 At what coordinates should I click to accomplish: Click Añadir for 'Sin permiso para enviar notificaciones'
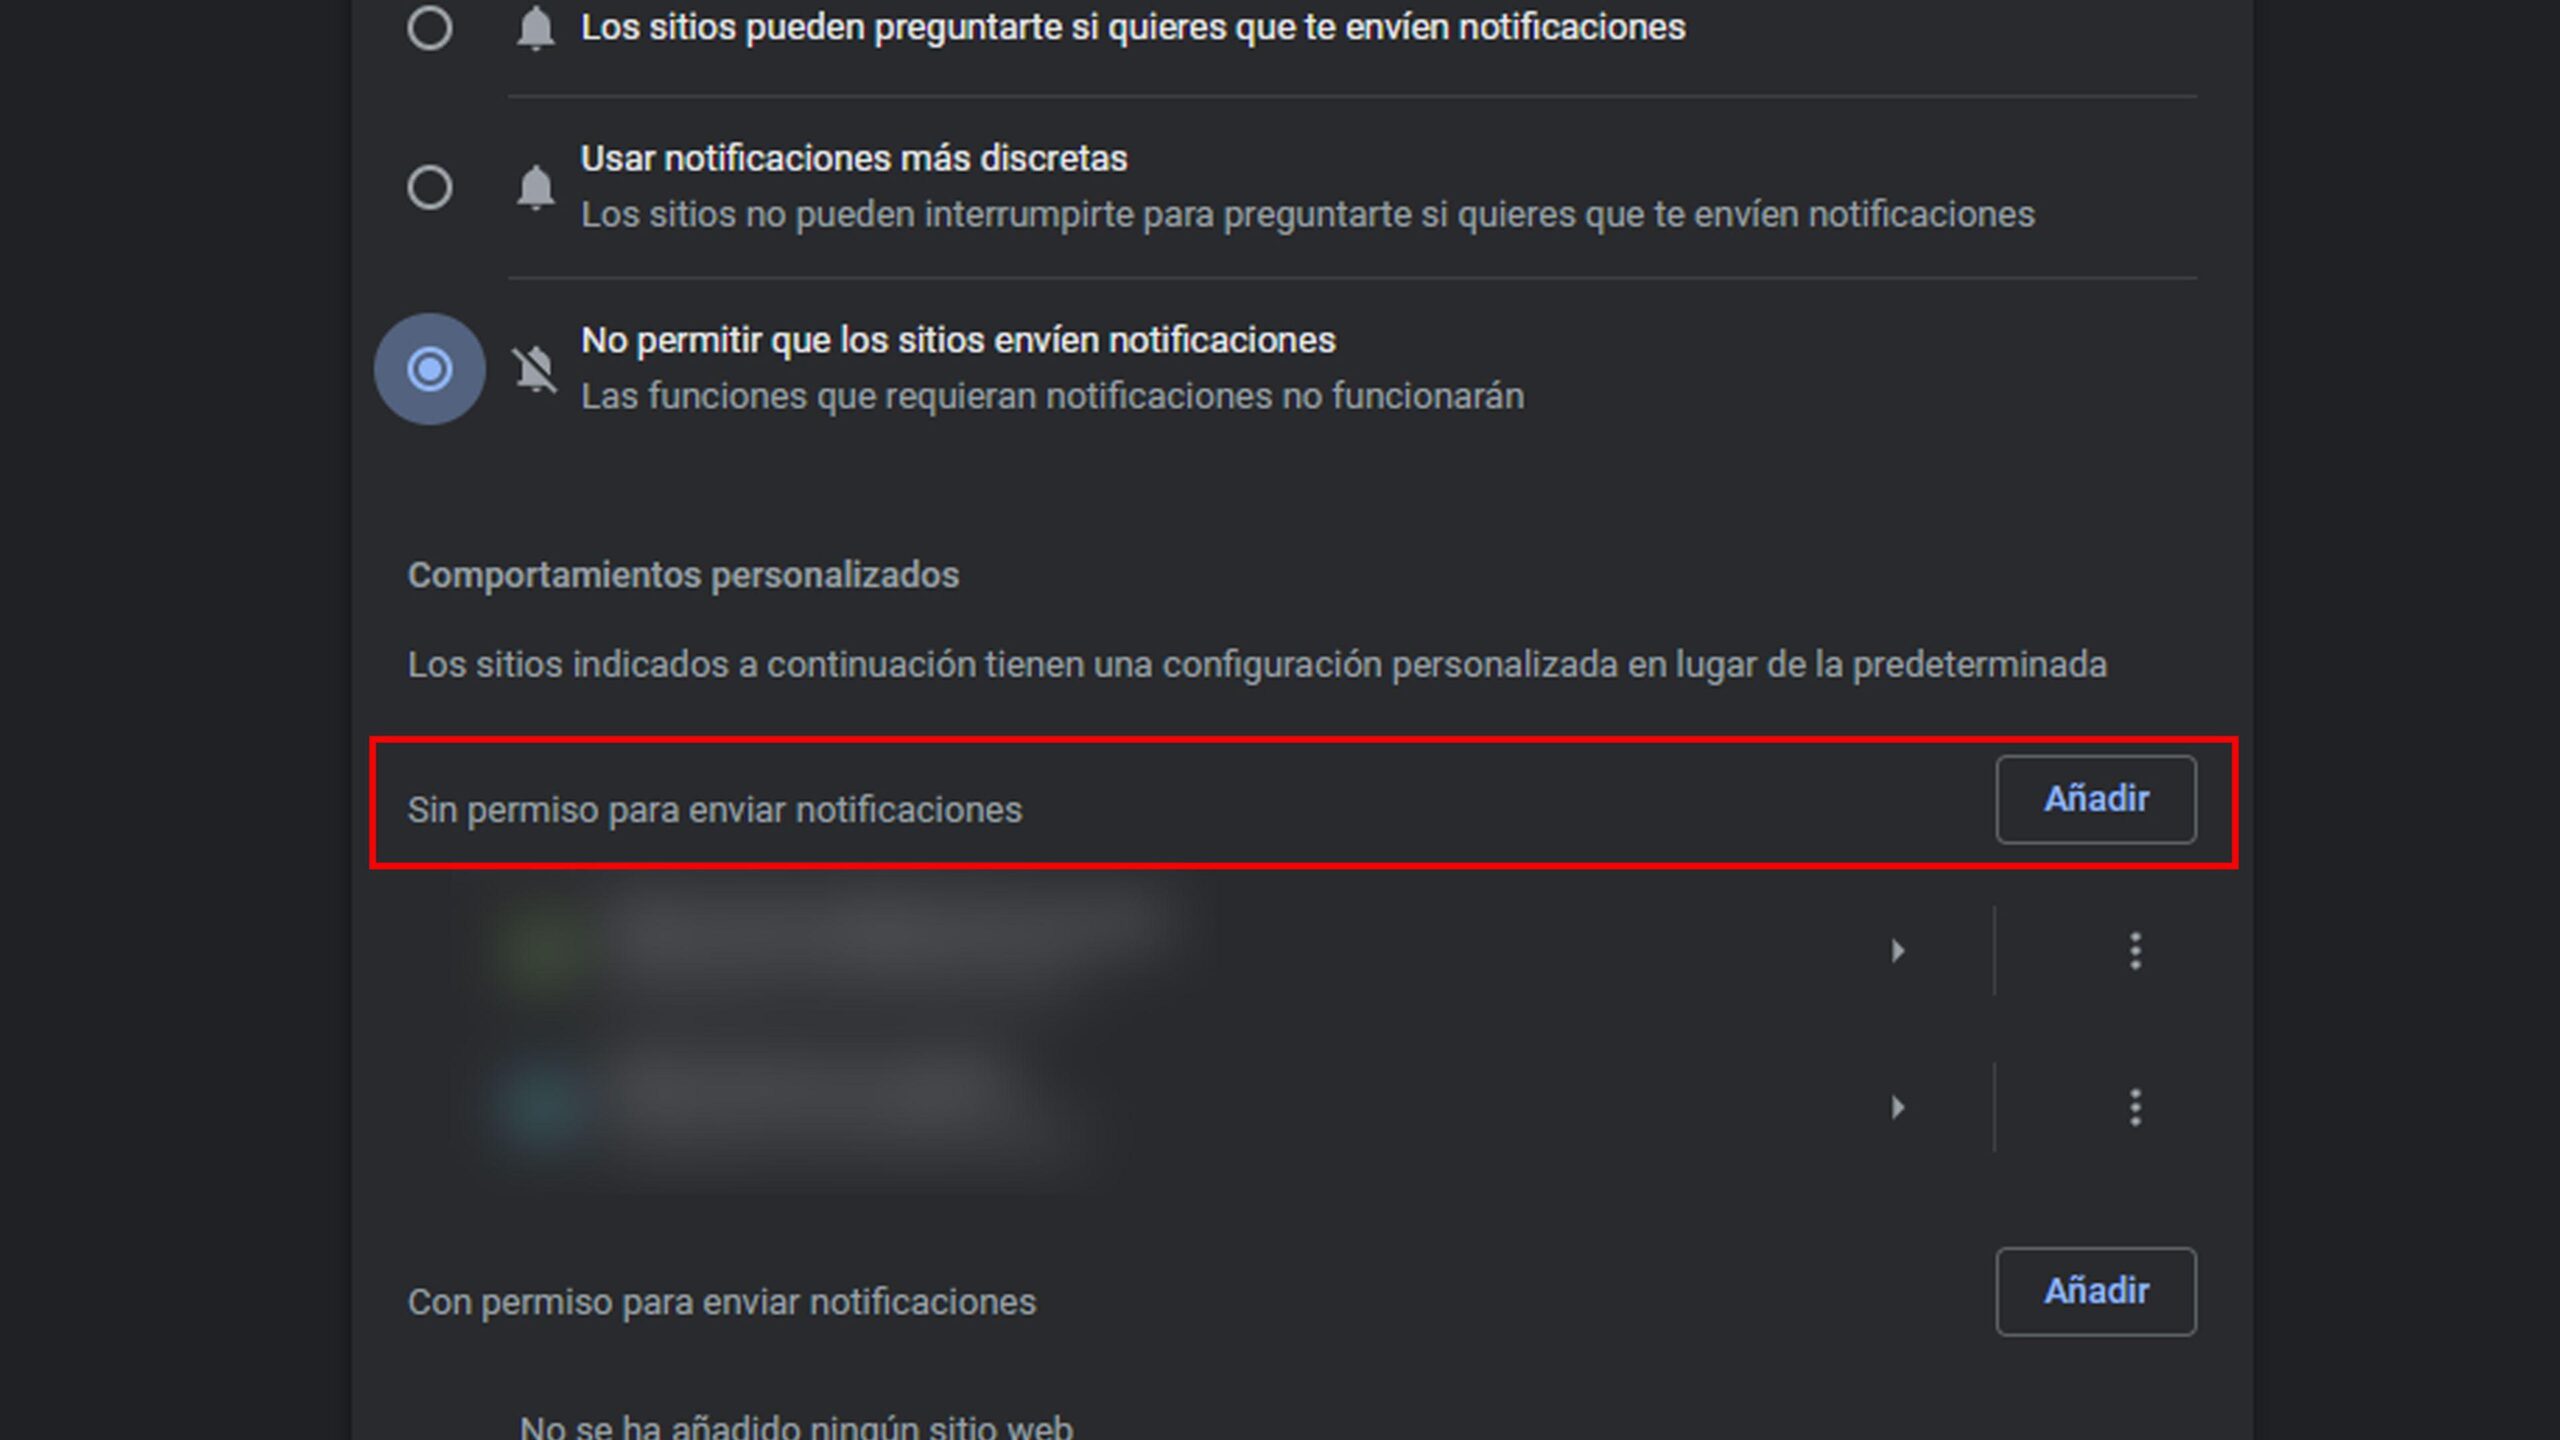pos(2096,799)
